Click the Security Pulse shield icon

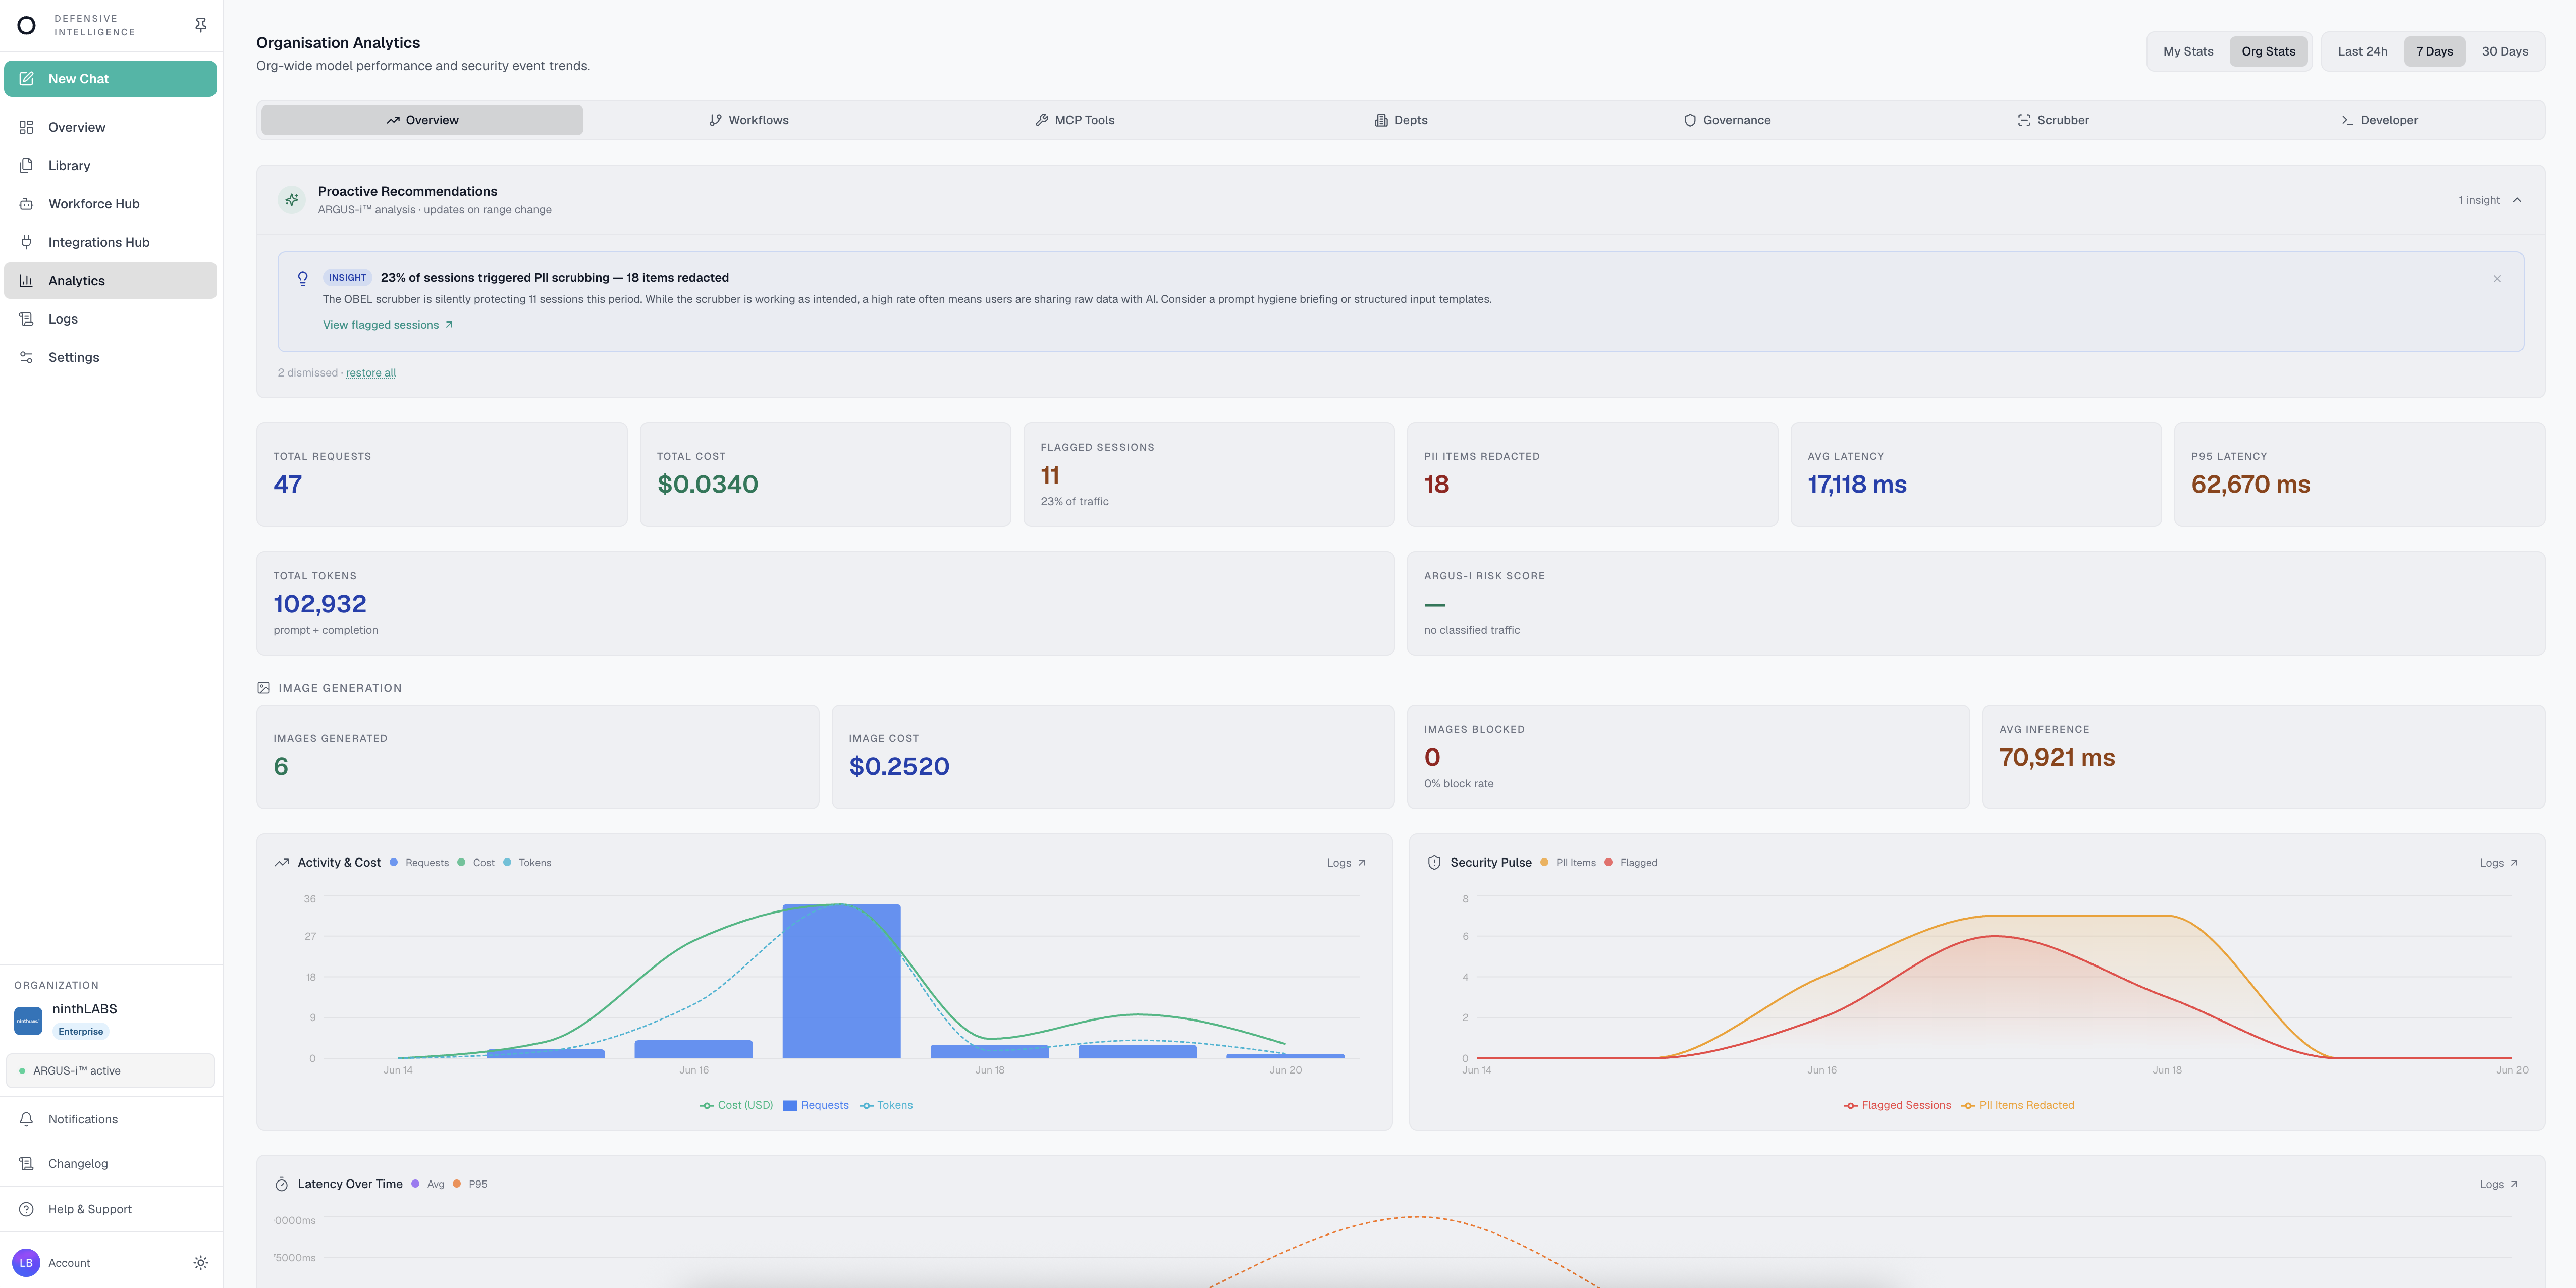pyautogui.click(x=1434, y=863)
